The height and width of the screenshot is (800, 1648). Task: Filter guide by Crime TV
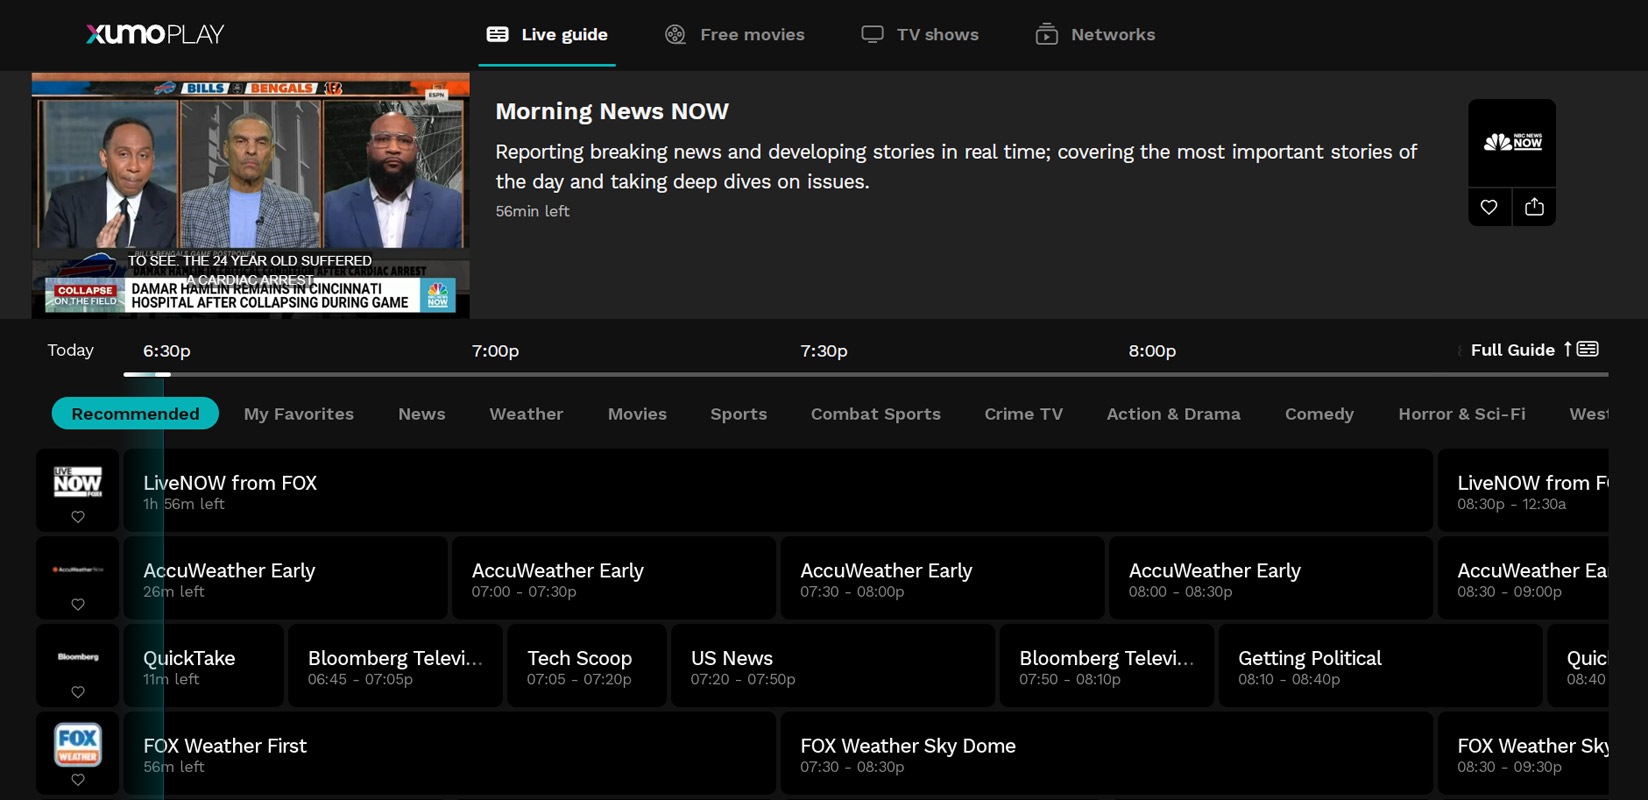click(x=1023, y=414)
